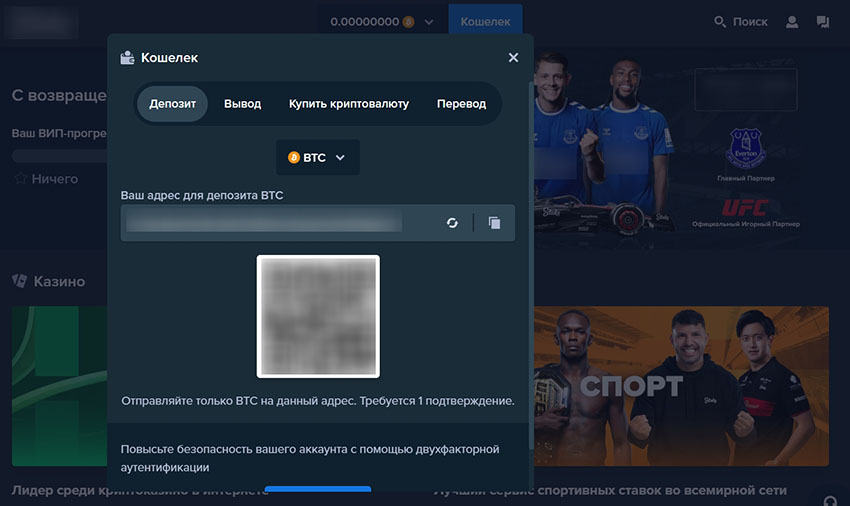850x506 pixels.
Task: Click the Bitcoin coin icon beside balance
Action: [x=409, y=22]
